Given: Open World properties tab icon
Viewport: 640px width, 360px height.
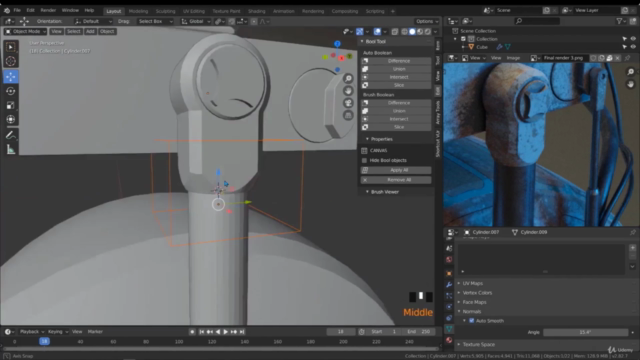Looking at the screenshot, I should 449,260.
